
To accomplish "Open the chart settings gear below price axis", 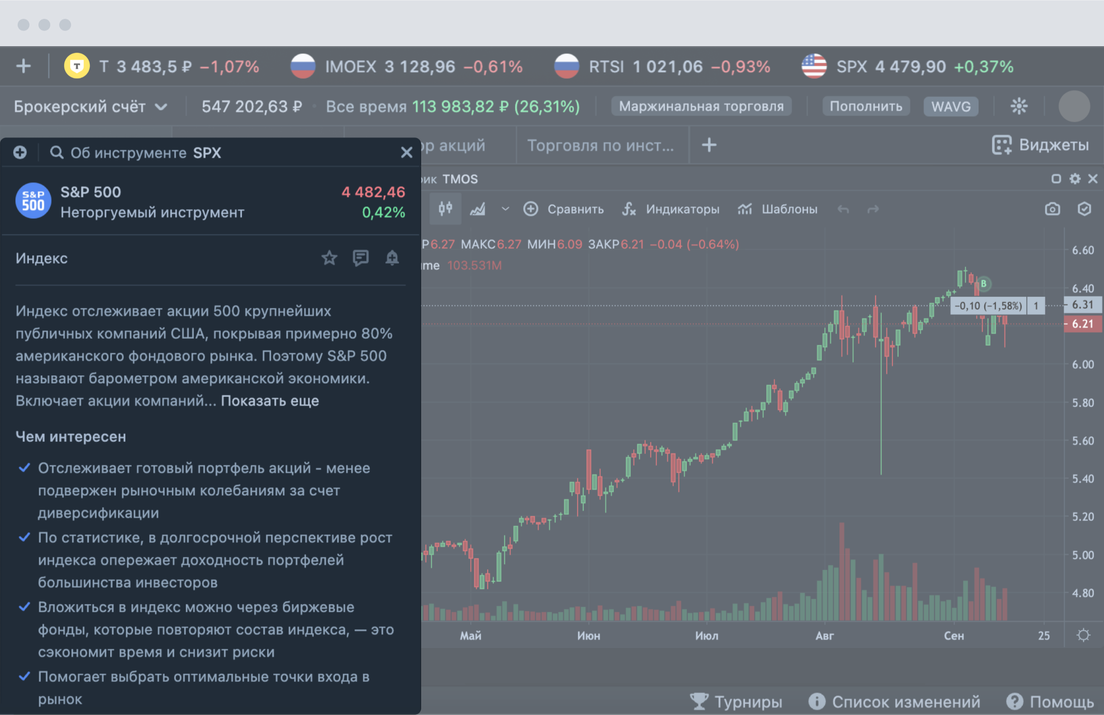I will 1083,635.
